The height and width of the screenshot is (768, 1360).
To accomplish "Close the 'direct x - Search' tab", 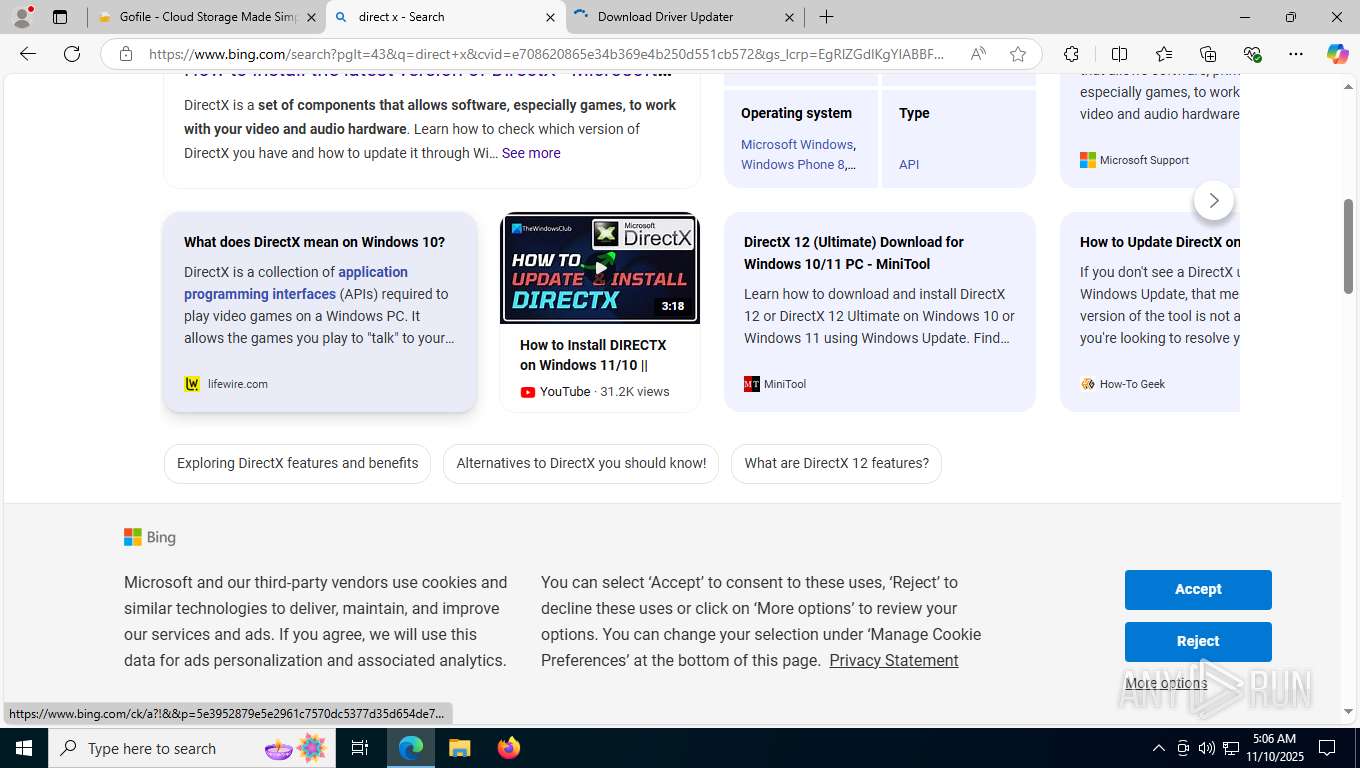I will (550, 17).
